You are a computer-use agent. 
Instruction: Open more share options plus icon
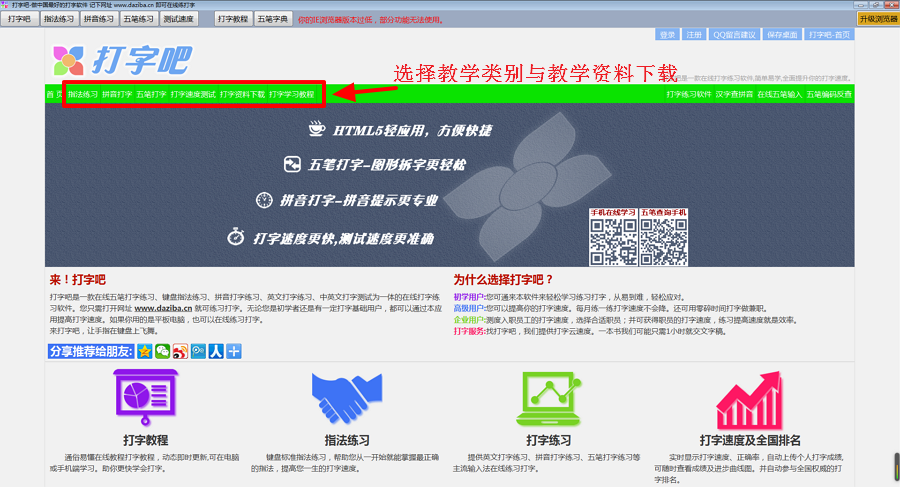tap(234, 351)
